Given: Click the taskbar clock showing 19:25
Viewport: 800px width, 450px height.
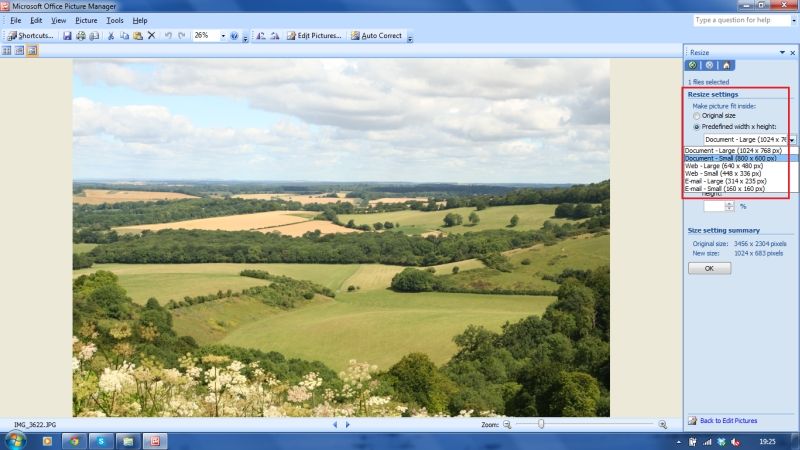Looking at the screenshot, I should pos(767,442).
